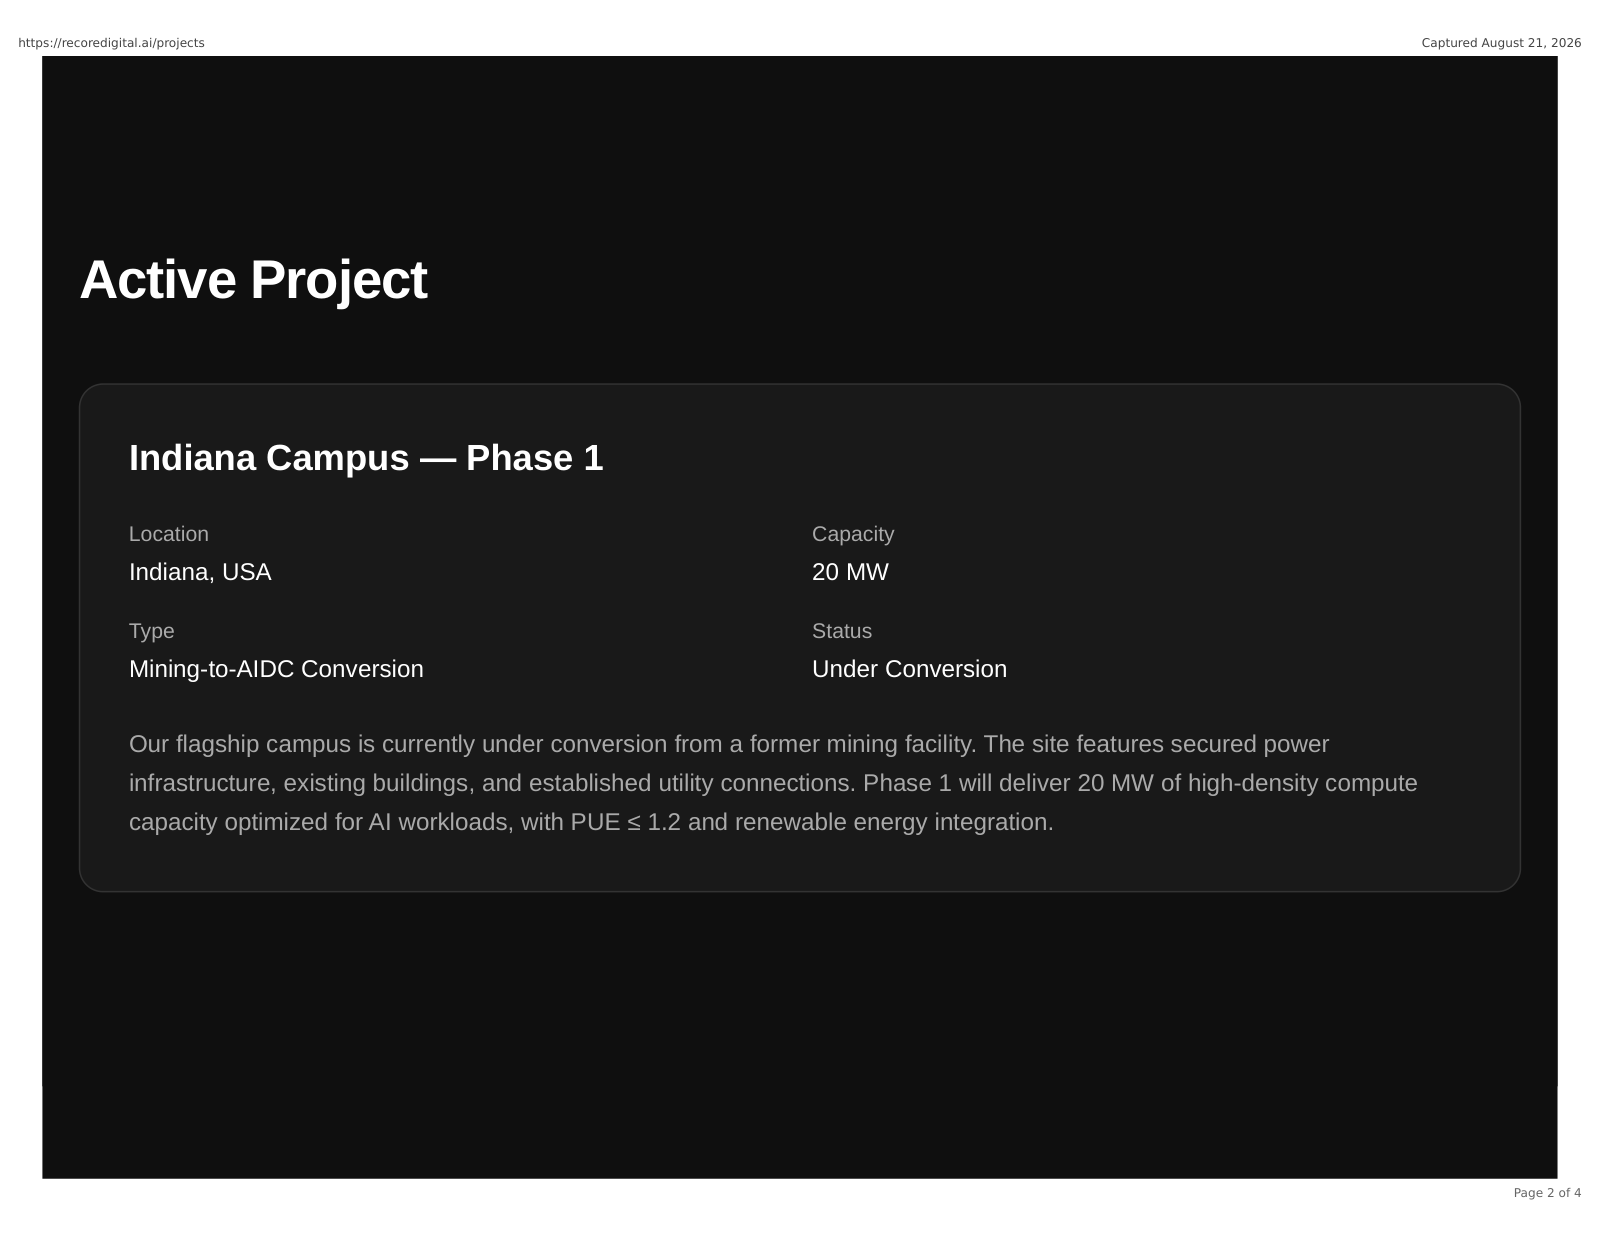Image resolution: width=1600 pixels, height=1237 pixels.
Task: Click the line mentioning established utility connections
Action: (773, 783)
